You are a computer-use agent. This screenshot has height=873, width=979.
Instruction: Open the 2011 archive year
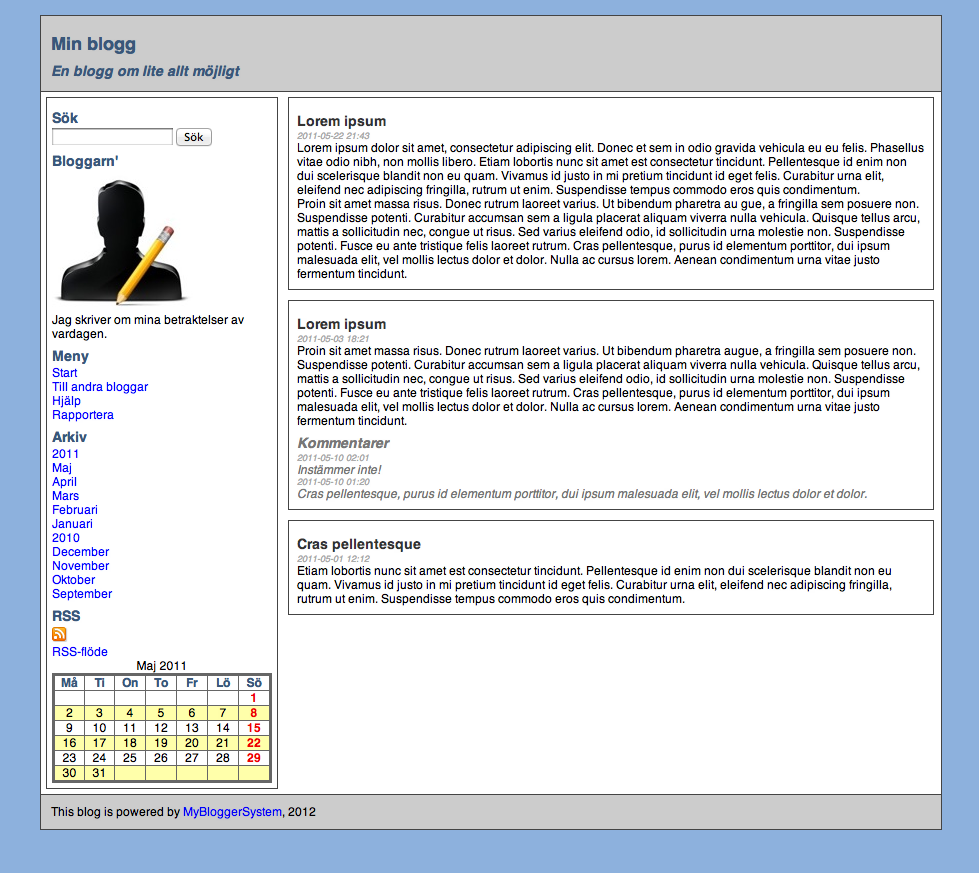(x=65, y=454)
